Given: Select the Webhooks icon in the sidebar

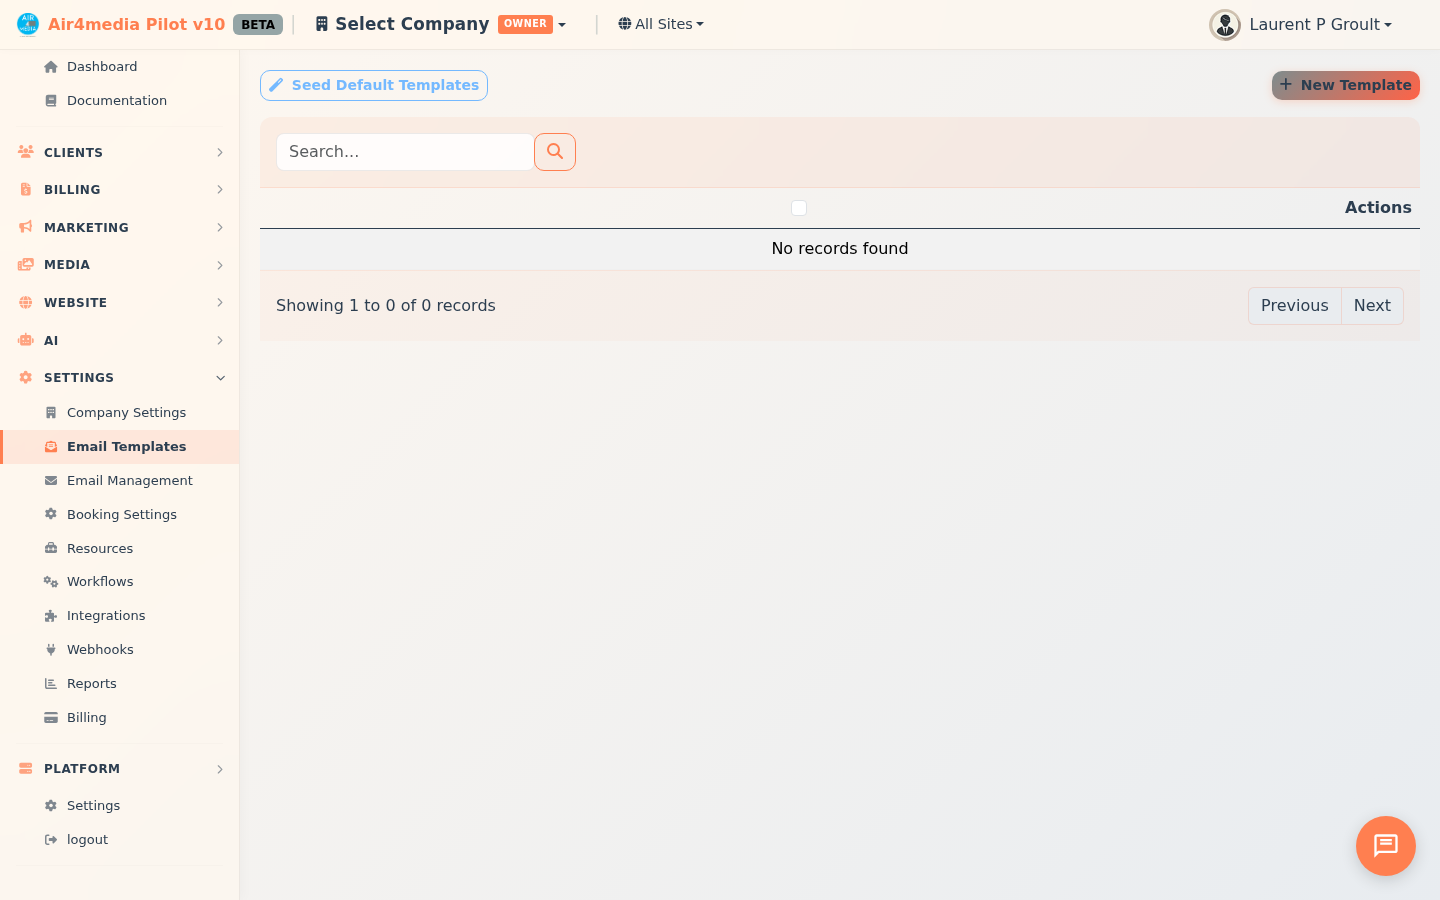Looking at the screenshot, I should point(50,649).
